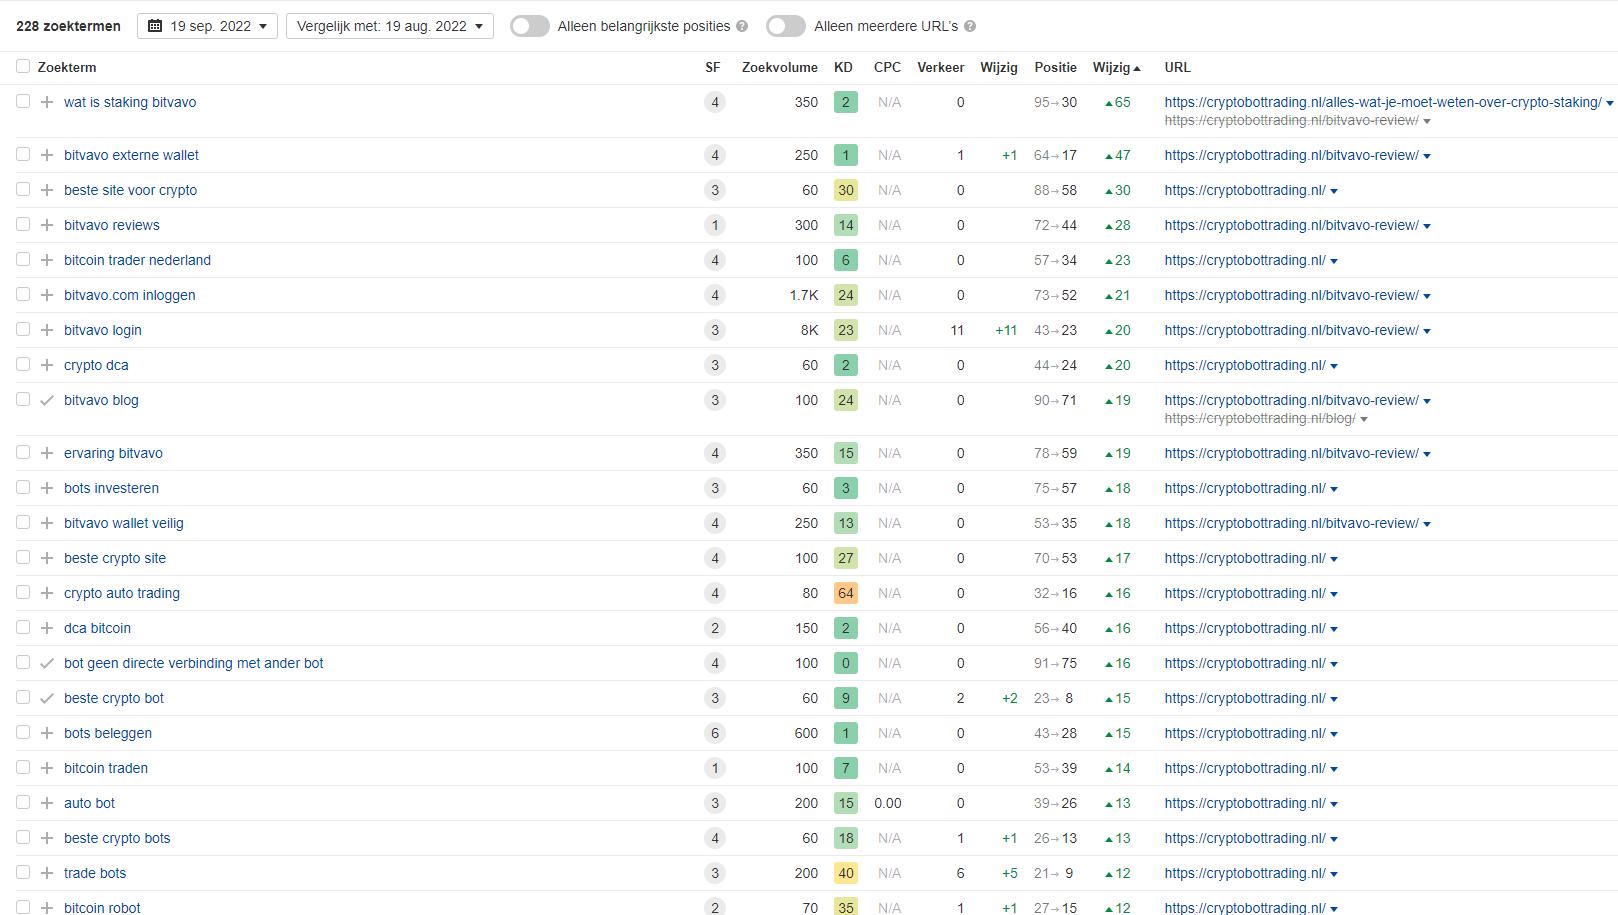
Task: Click checkmark icon next to 'bitvavo blog'
Action: pos(47,400)
